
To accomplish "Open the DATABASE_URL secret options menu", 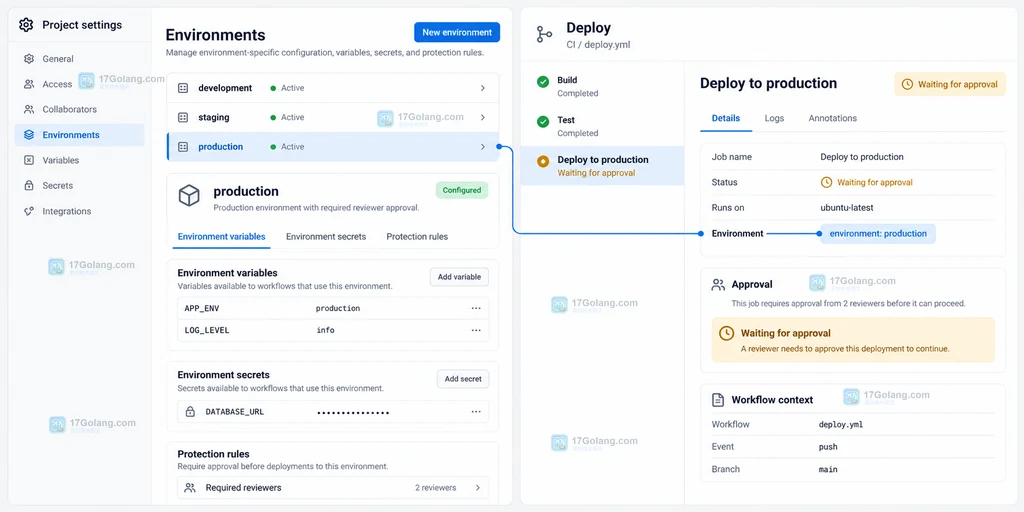I will [476, 411].
